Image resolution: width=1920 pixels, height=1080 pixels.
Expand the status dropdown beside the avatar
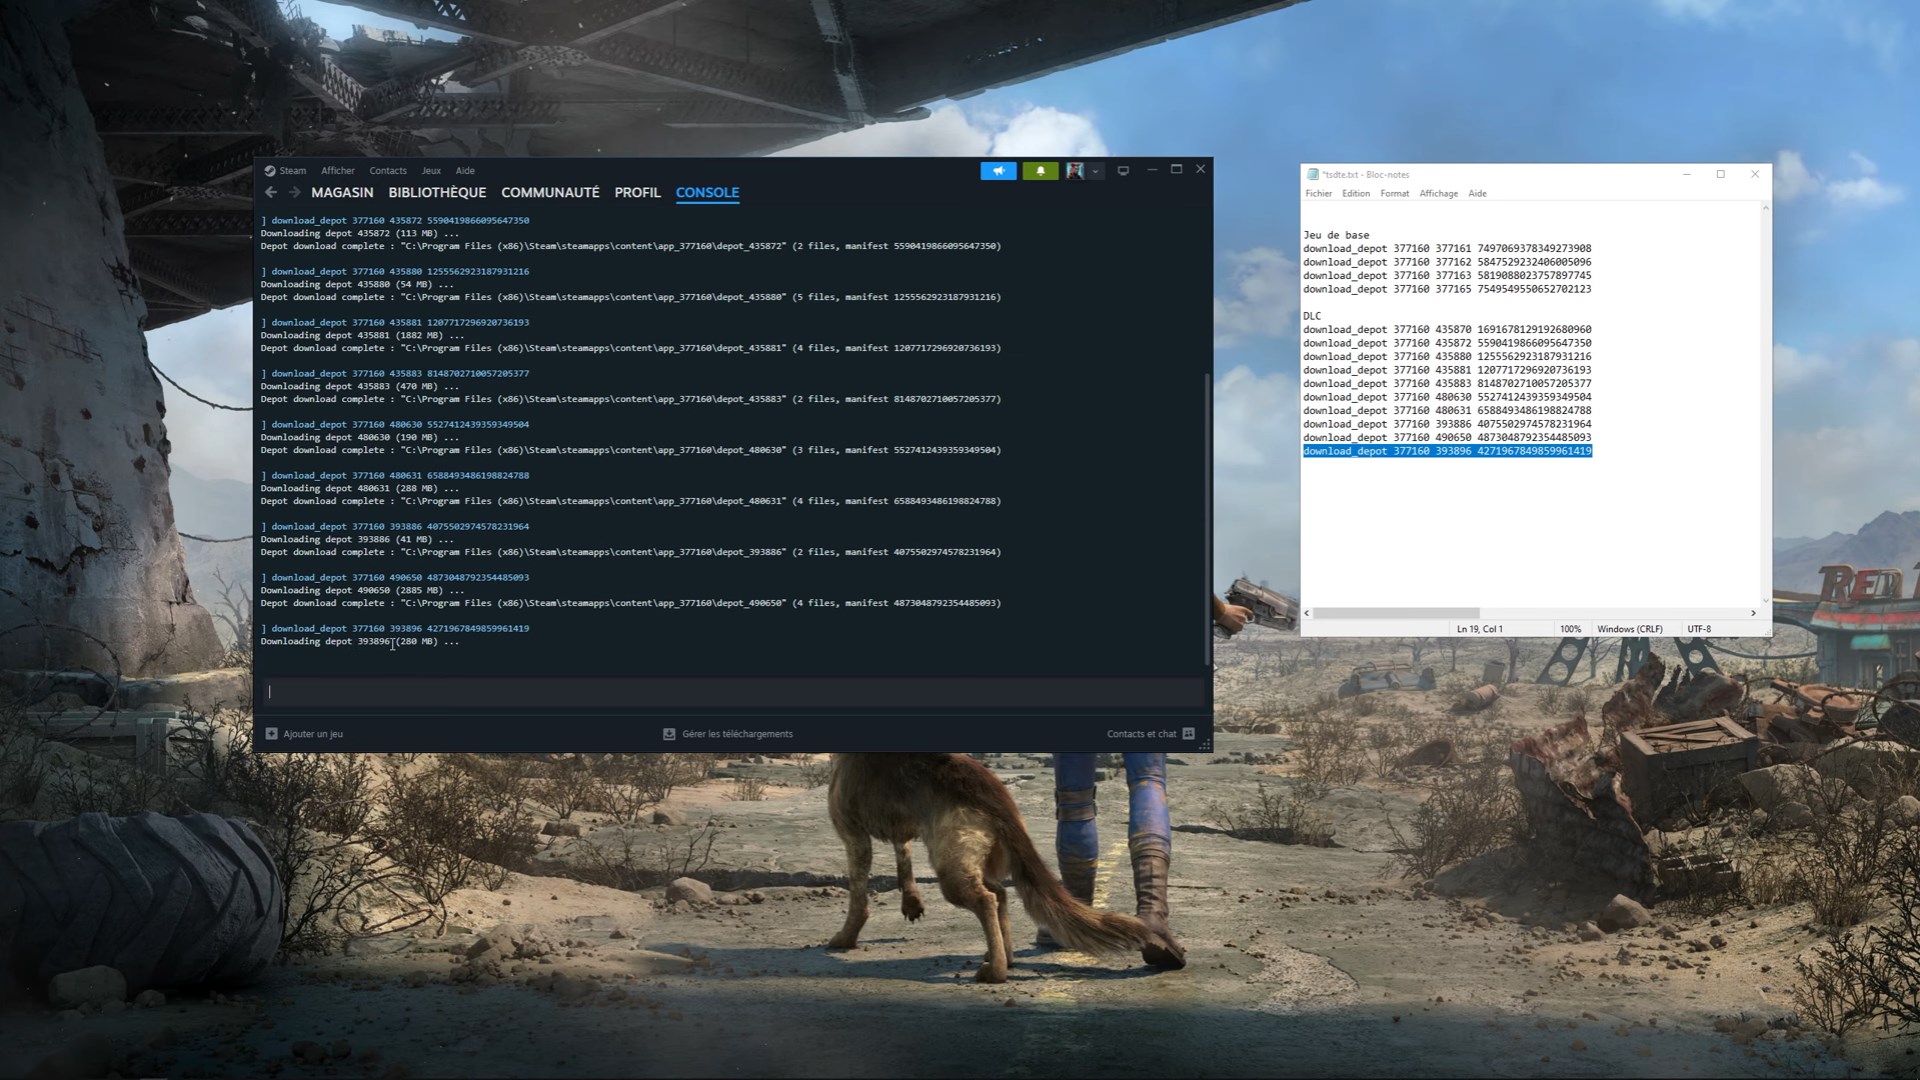pos(1095,171)
